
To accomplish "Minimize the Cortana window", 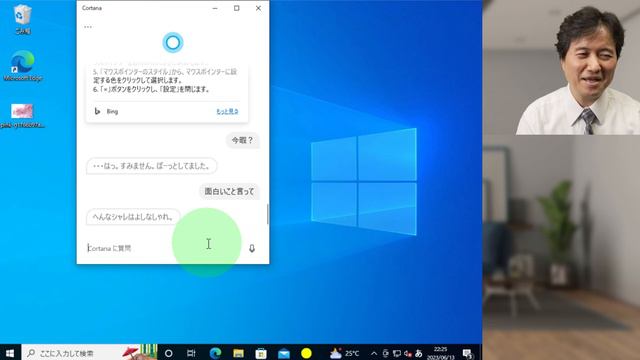I will point(215,8).
